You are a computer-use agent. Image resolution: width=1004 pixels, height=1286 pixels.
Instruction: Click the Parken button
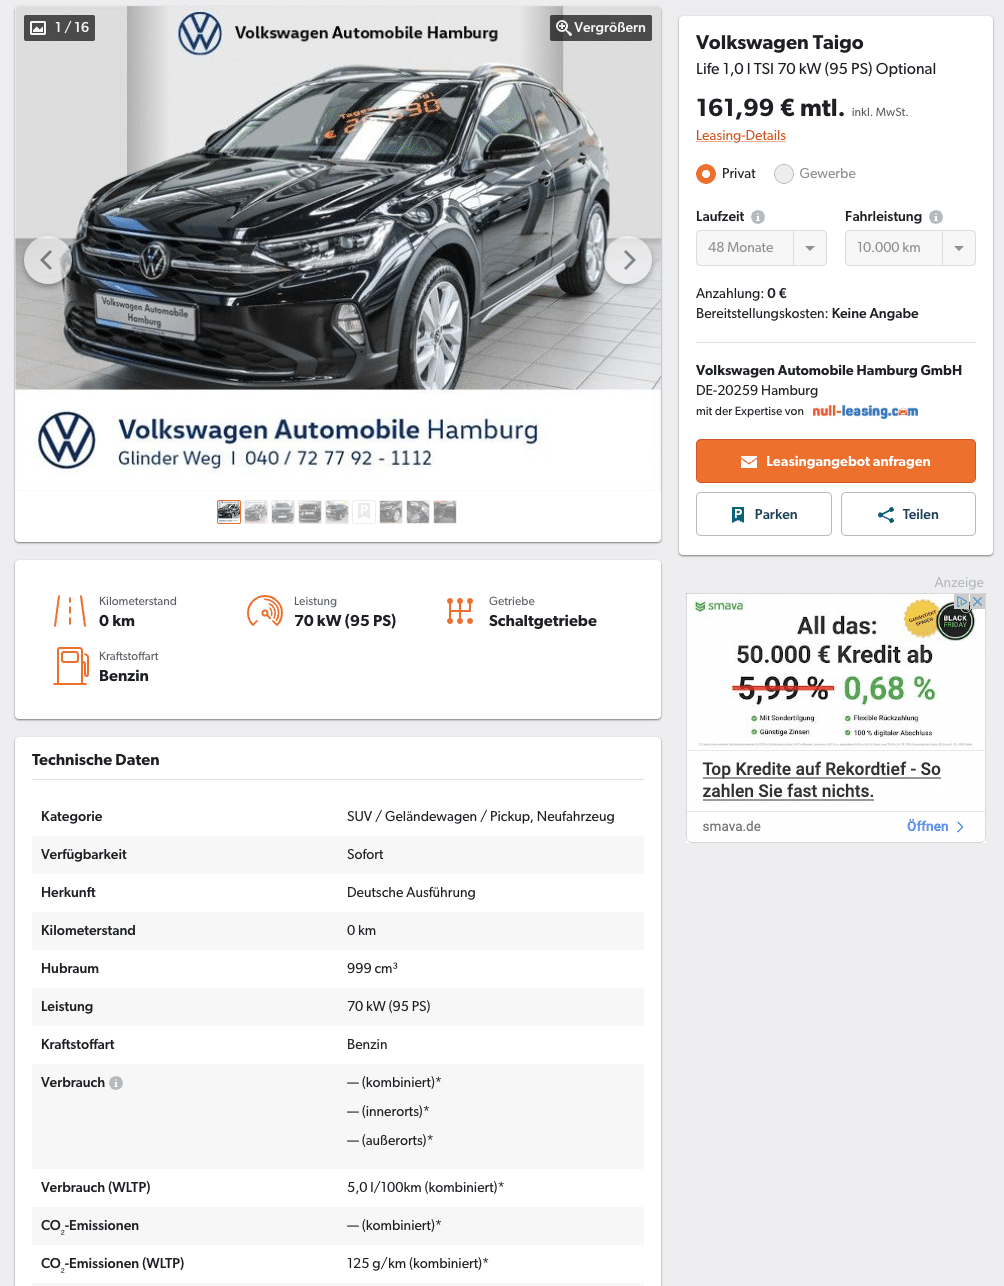(764, 514)
